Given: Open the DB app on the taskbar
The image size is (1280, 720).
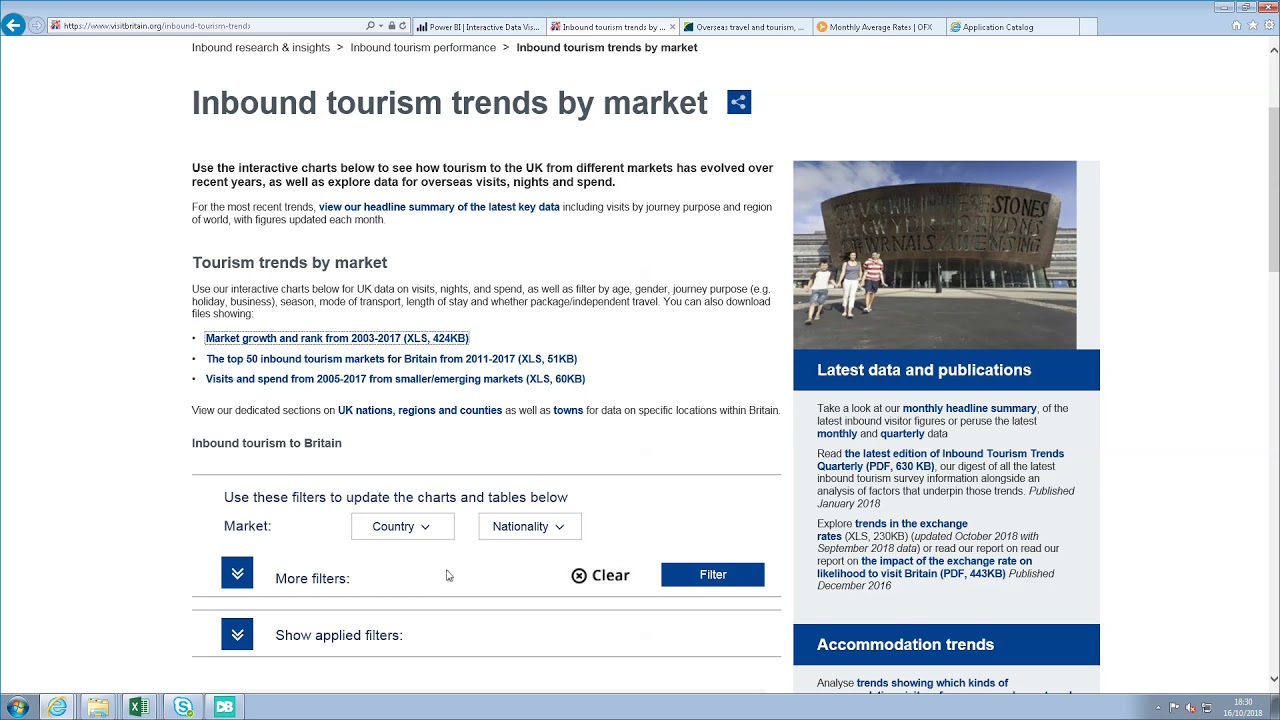Looking at the screenshot, I should point(224,707).
